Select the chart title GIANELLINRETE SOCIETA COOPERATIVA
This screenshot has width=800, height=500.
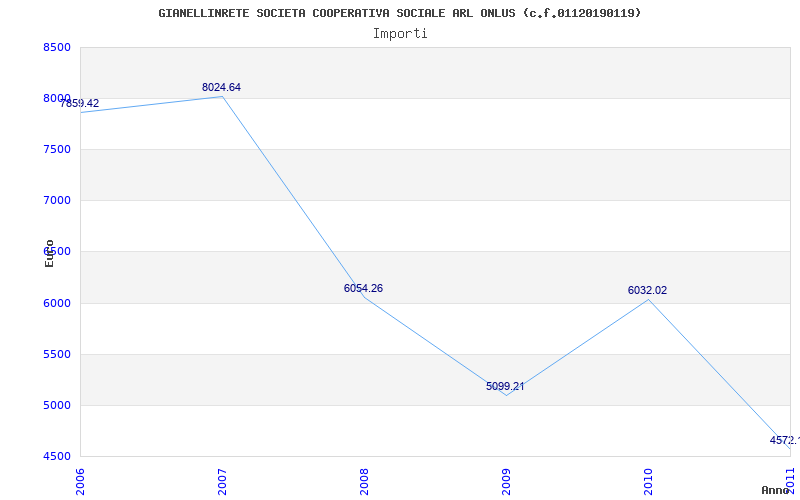coord(399,13)
